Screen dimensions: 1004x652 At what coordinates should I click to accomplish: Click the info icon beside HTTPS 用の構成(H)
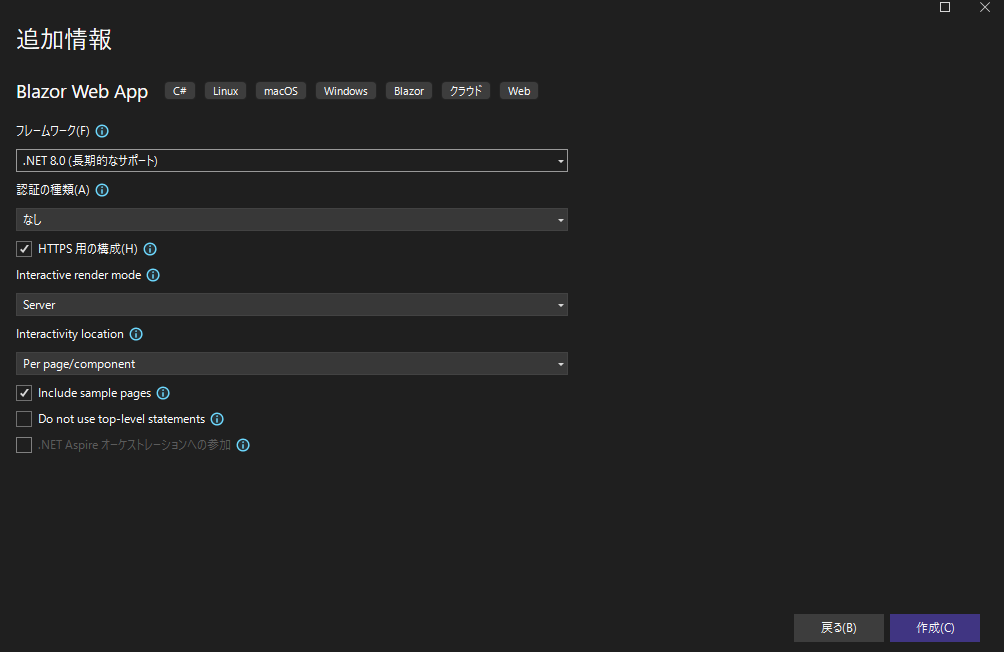pos(150,249)
